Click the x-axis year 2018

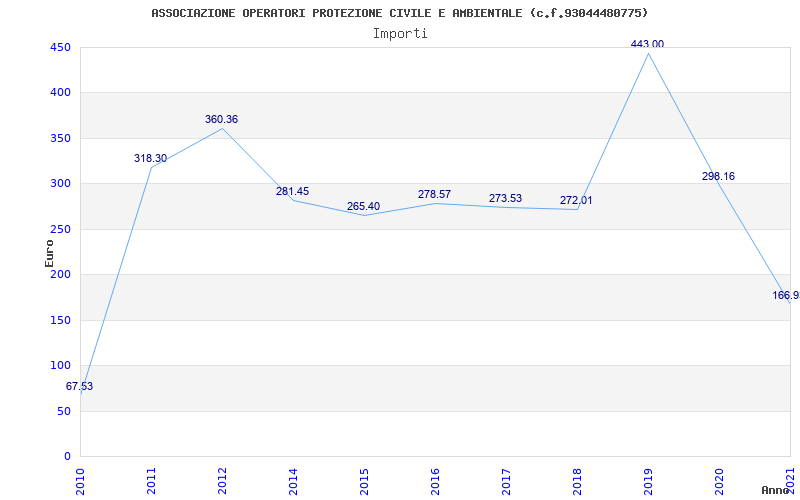577,481
